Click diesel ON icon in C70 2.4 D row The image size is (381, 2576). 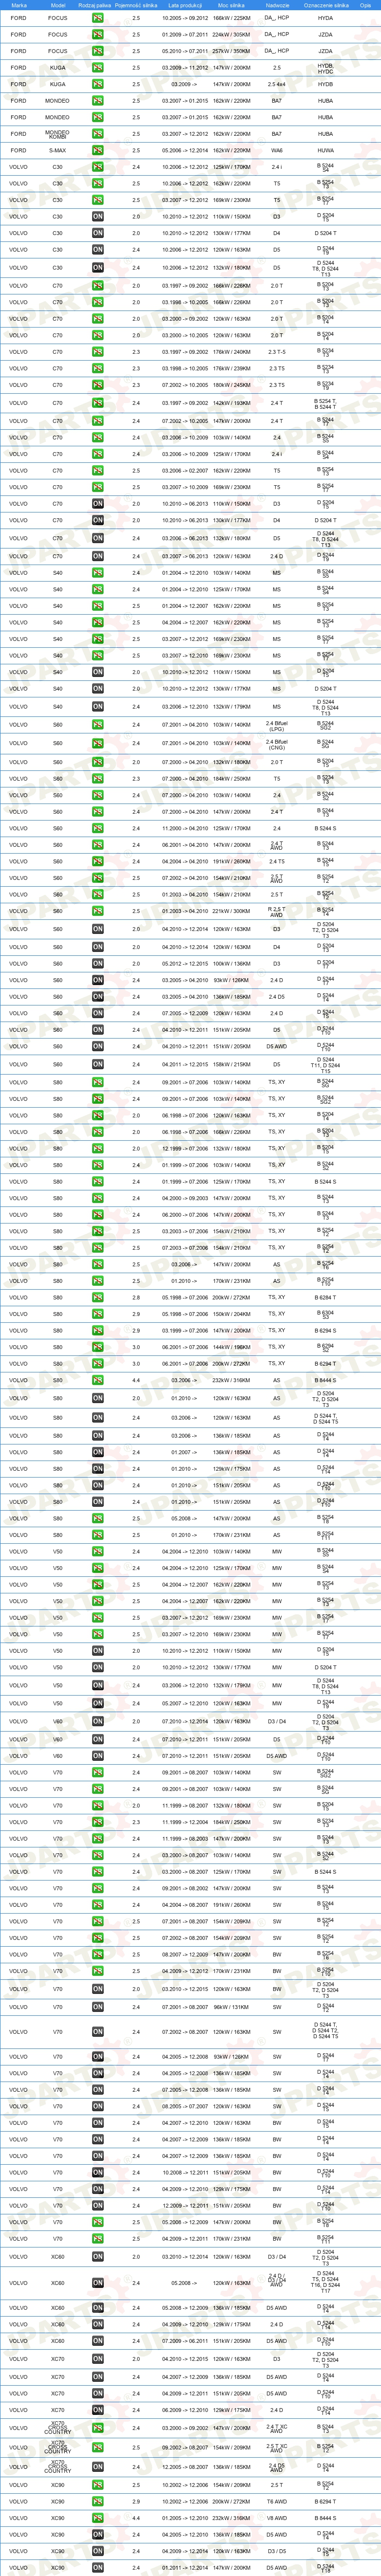tap(97, 556)
